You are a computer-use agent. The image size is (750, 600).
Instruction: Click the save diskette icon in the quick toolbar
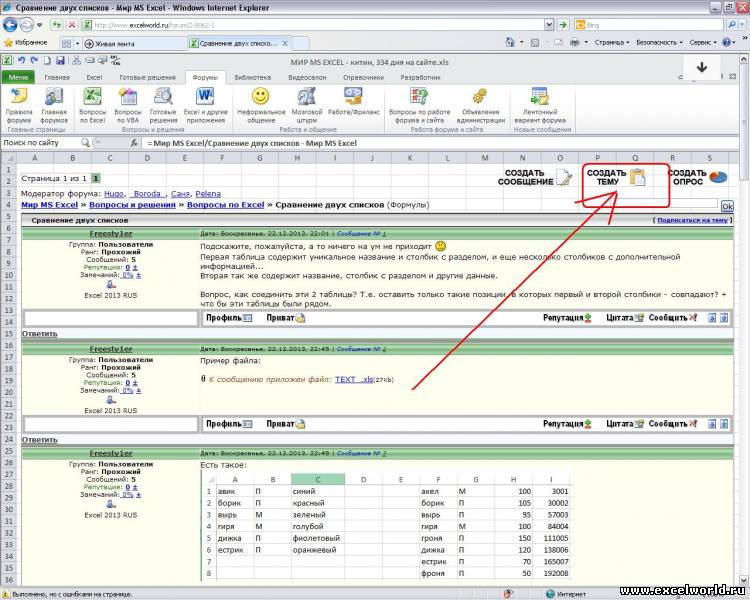coord(60,60)
